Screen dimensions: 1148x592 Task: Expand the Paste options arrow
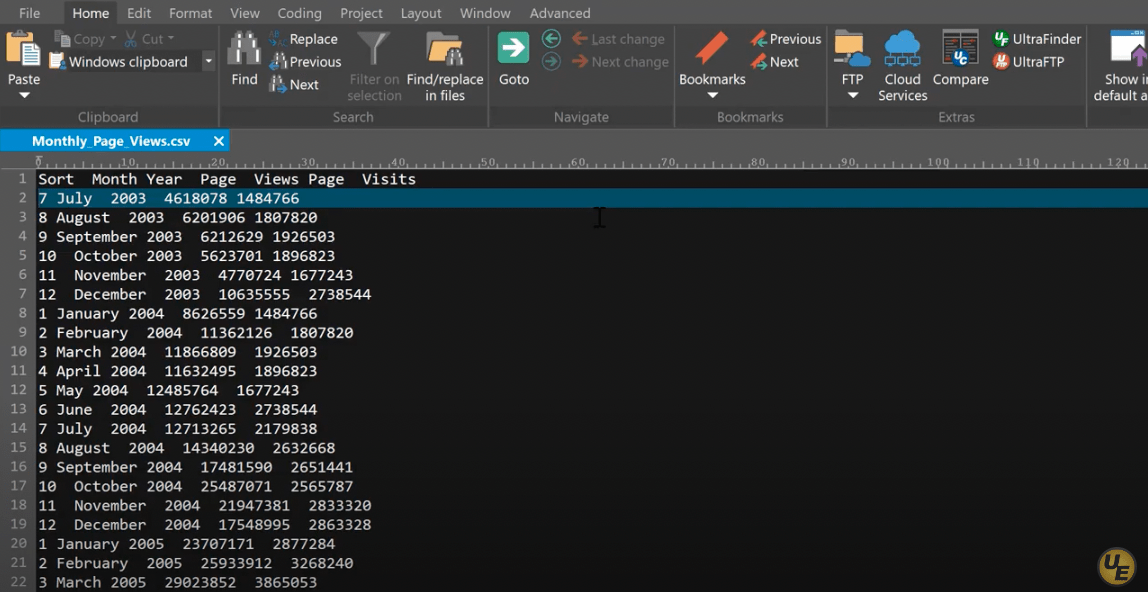24,96
